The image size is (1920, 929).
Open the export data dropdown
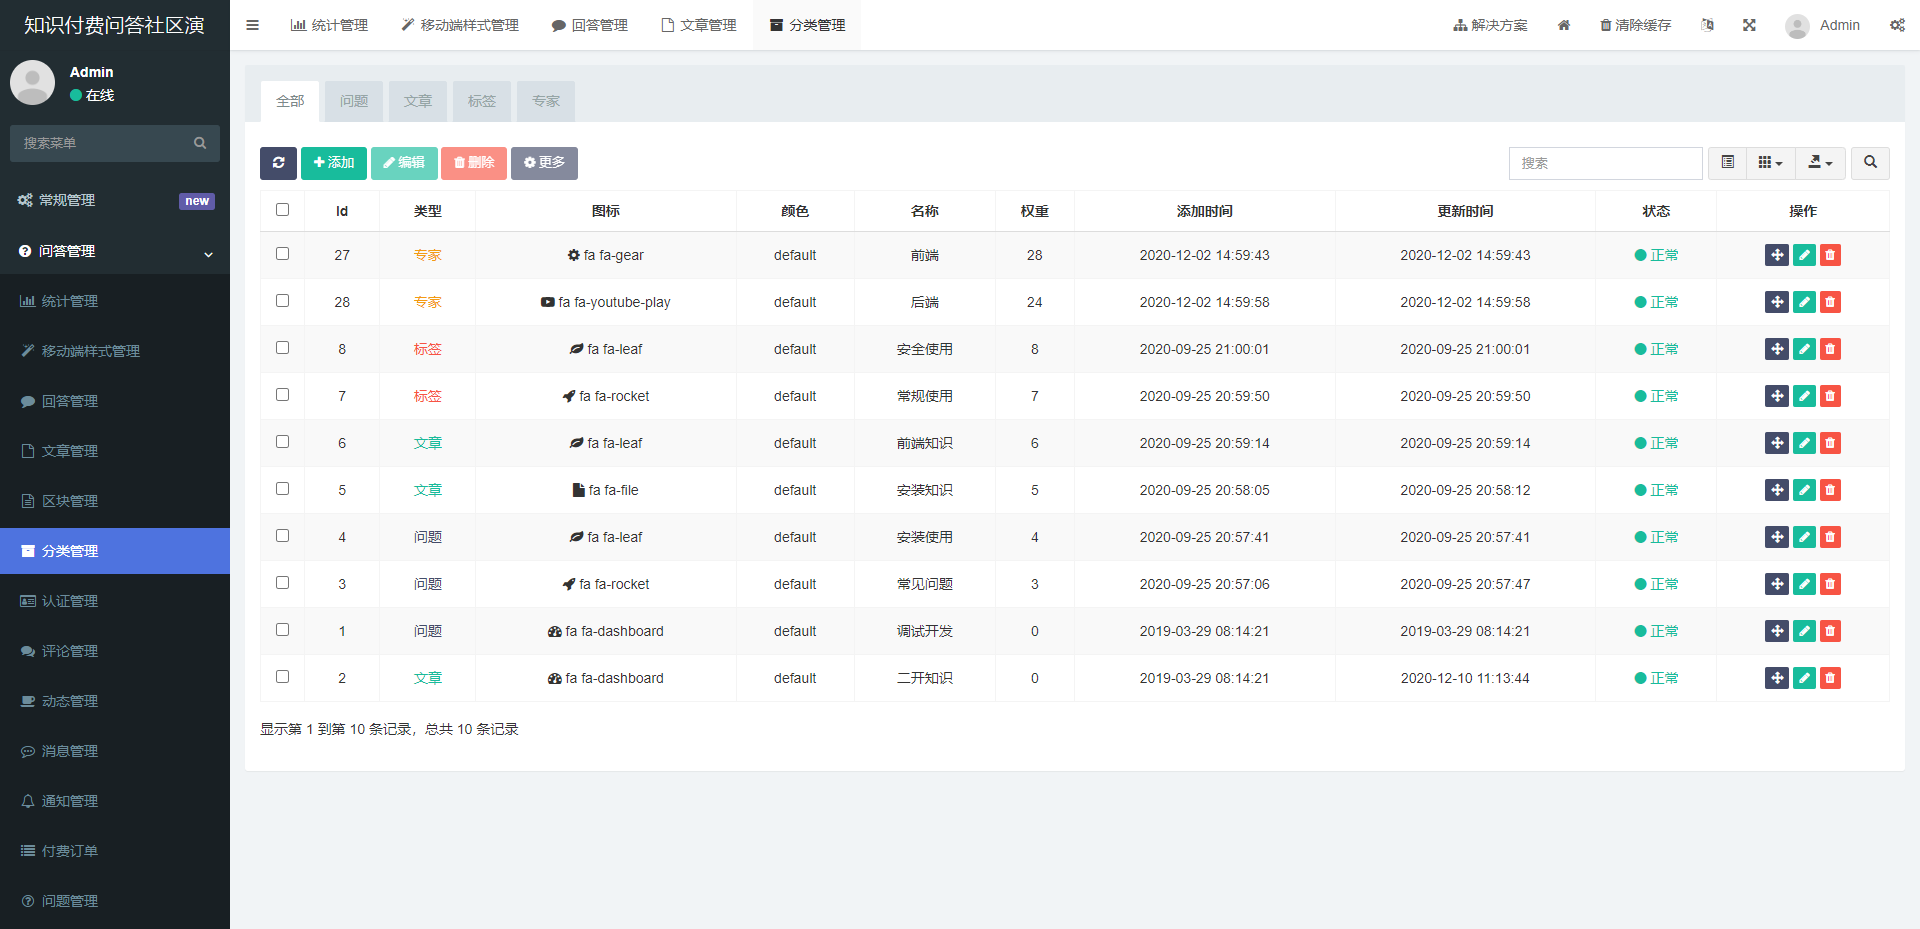(x=1820, y=163)
